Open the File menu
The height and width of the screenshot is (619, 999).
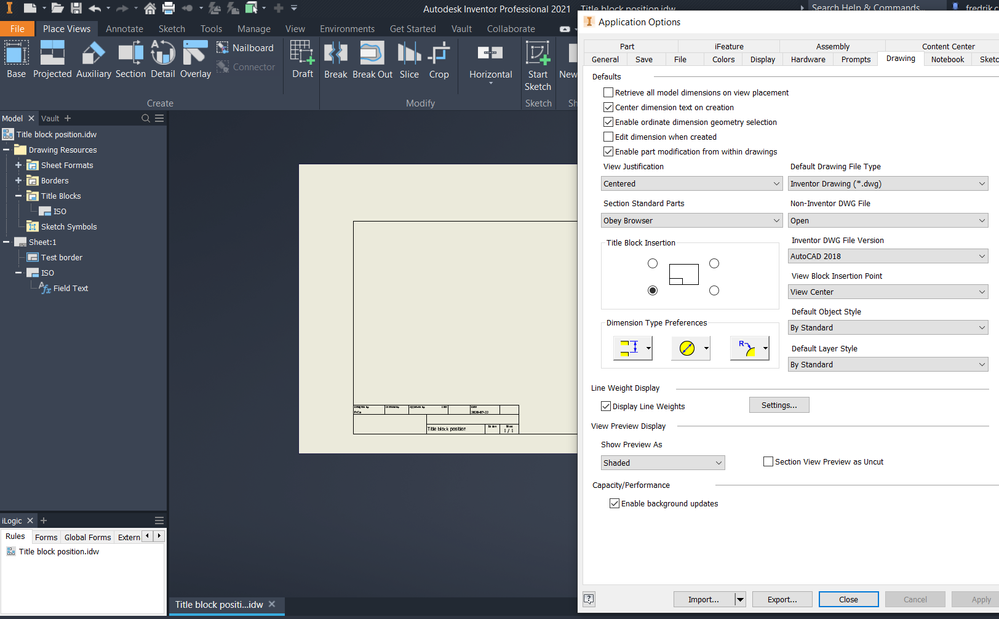[17, 29]
